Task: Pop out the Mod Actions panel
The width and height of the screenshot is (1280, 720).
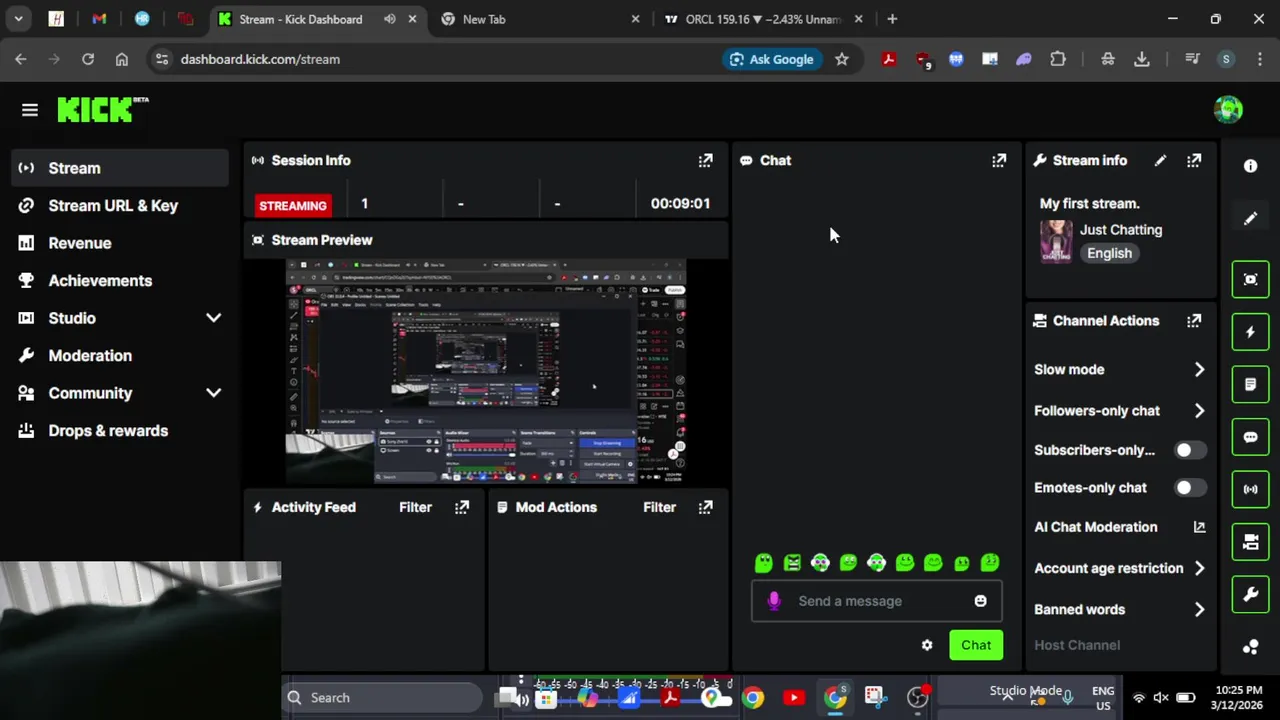Action: click(705, 507)
